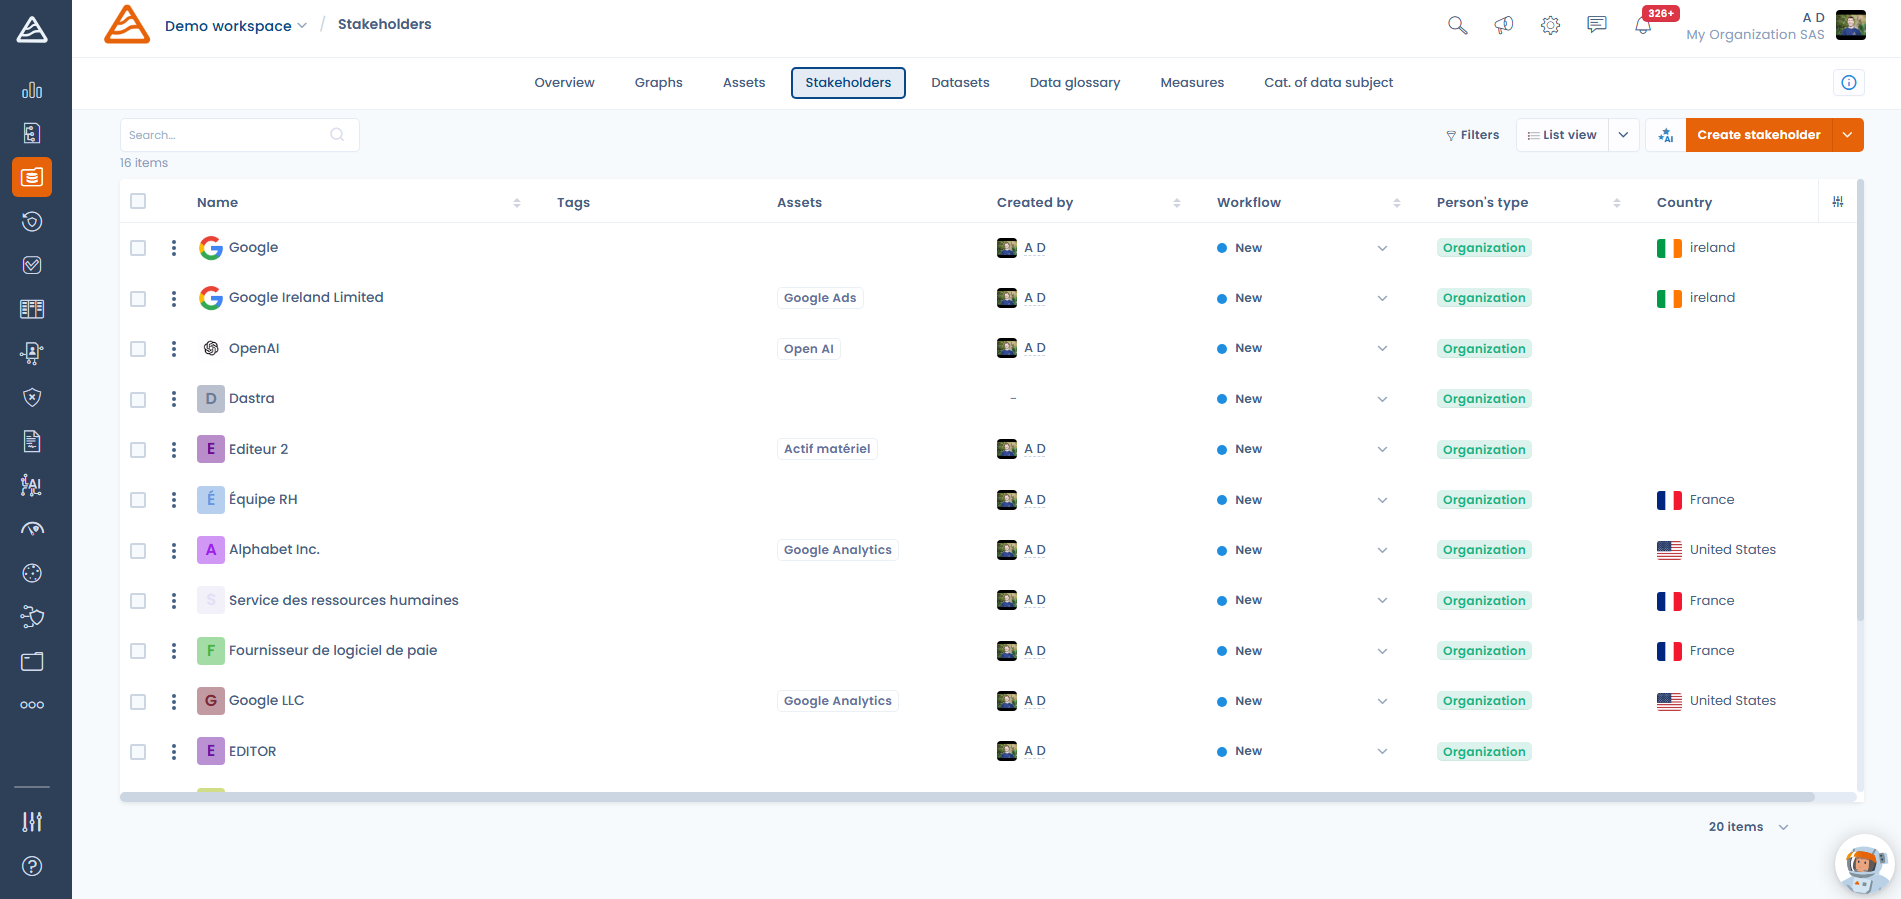1901x899 pixels.
Task: Check the Google LLC row checkbox
Action: pyautogui.click(x=138, y=701)
